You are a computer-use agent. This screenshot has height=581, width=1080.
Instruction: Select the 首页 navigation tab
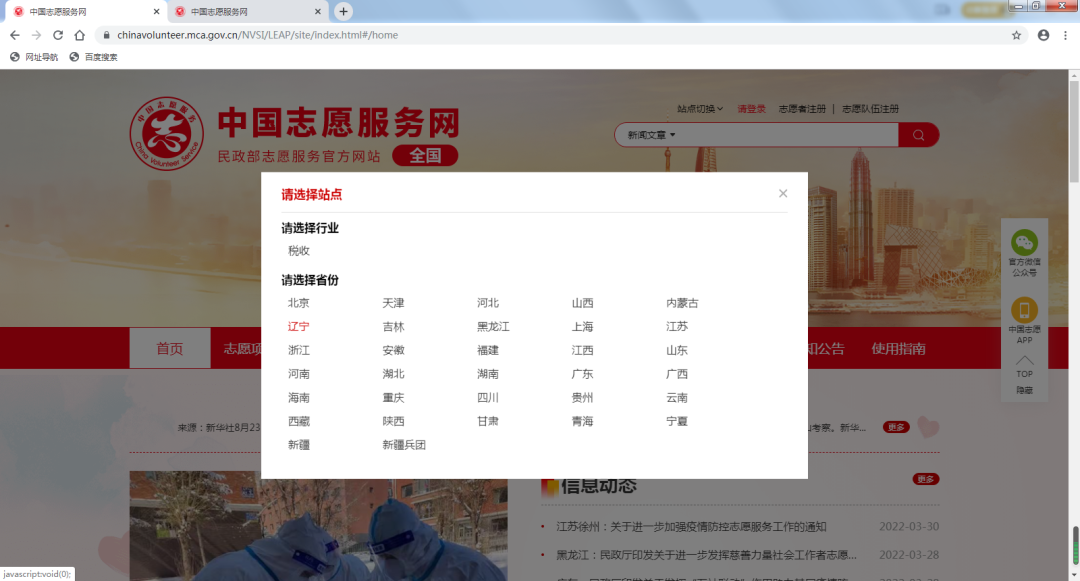tap(169, 348)
